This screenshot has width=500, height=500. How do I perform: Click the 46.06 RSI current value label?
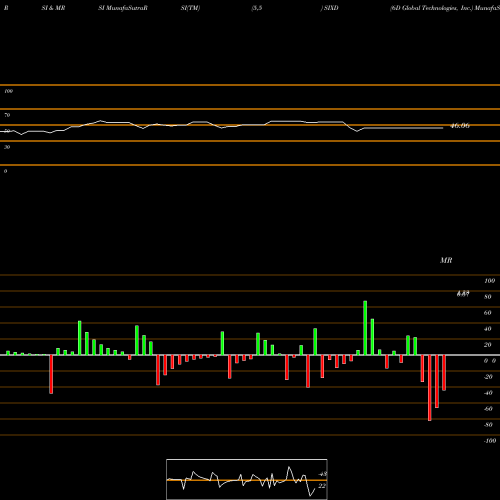(x=460, y=126)
